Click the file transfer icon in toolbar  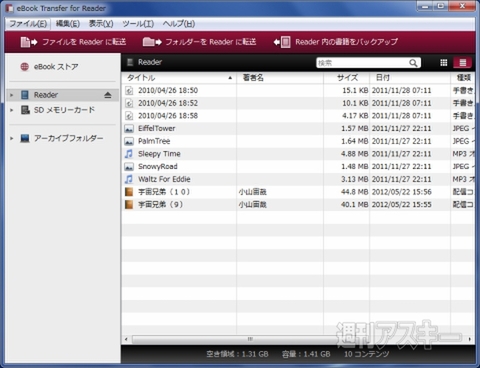tap(29, 42)
